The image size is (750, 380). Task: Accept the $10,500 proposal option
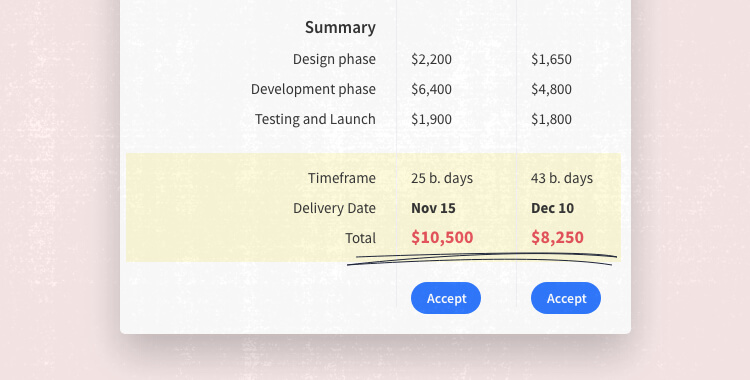(446, 298)
